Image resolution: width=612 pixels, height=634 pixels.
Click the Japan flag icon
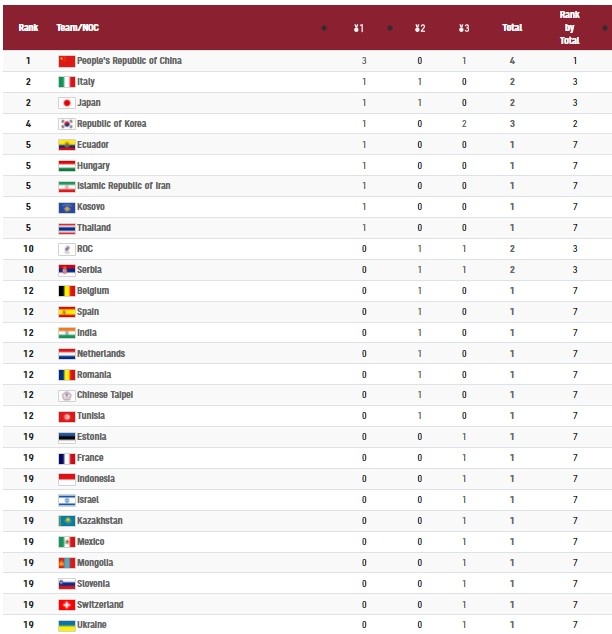coord(67,103)
